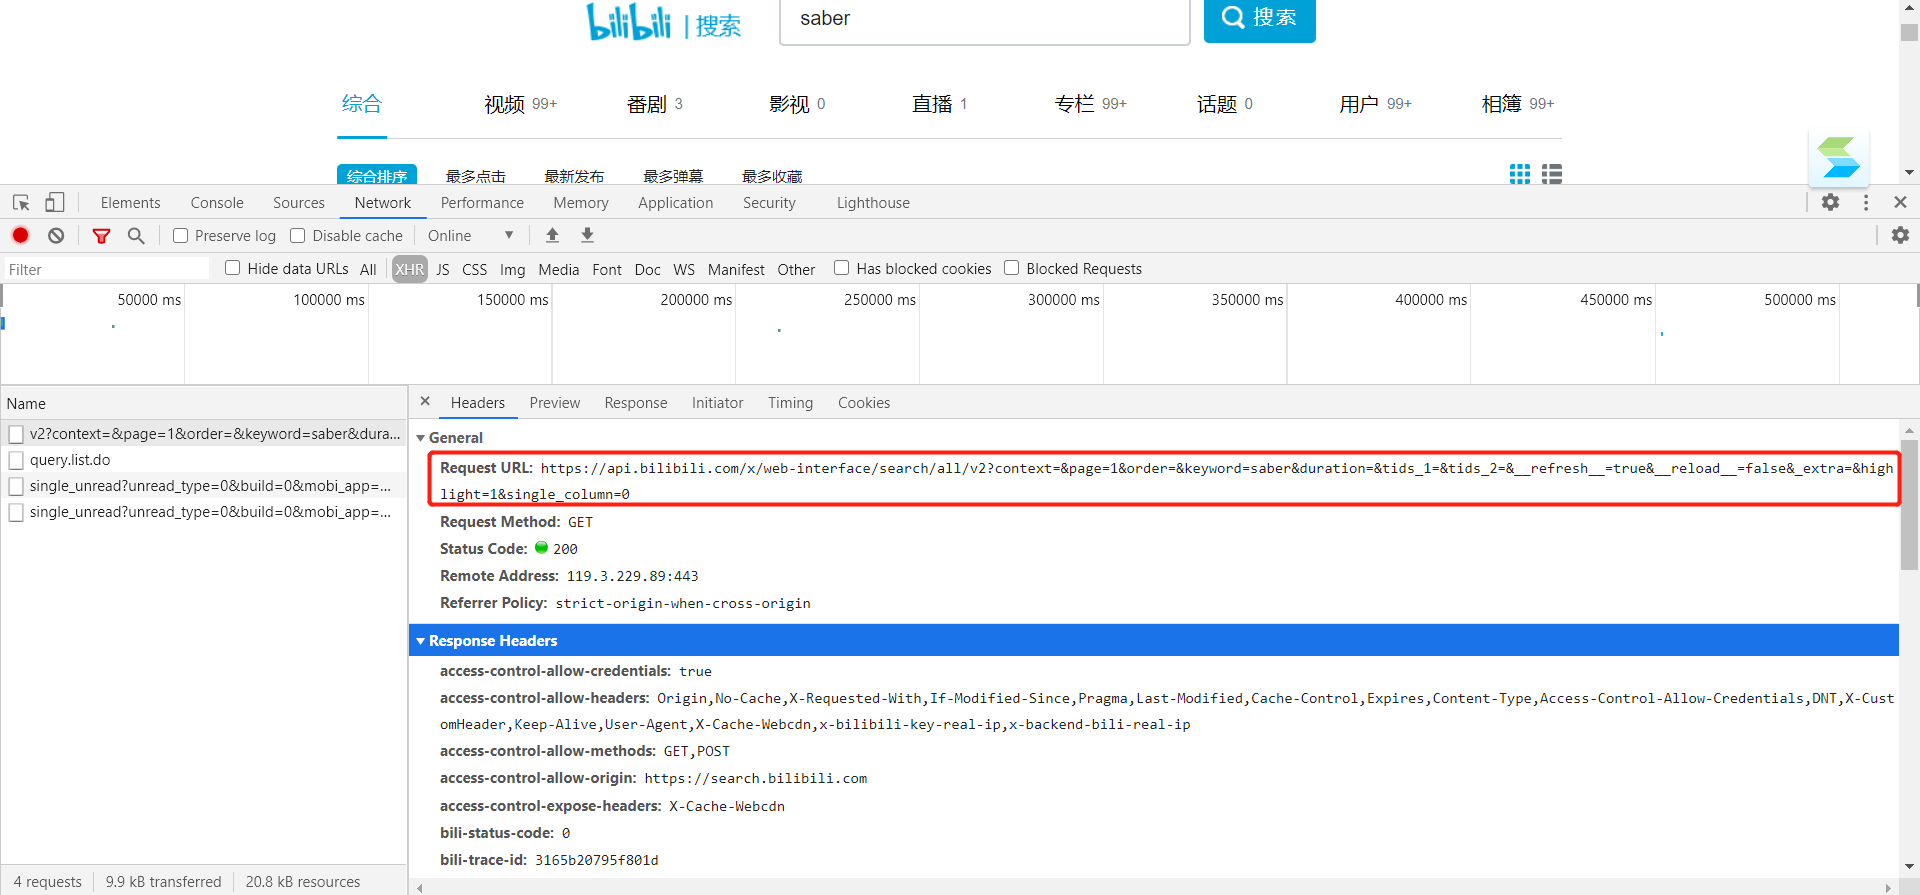Export HAR file with download arrow icon
This screenshot has height=895, width=1920.
pyautogui.click(x=588, y=235)
